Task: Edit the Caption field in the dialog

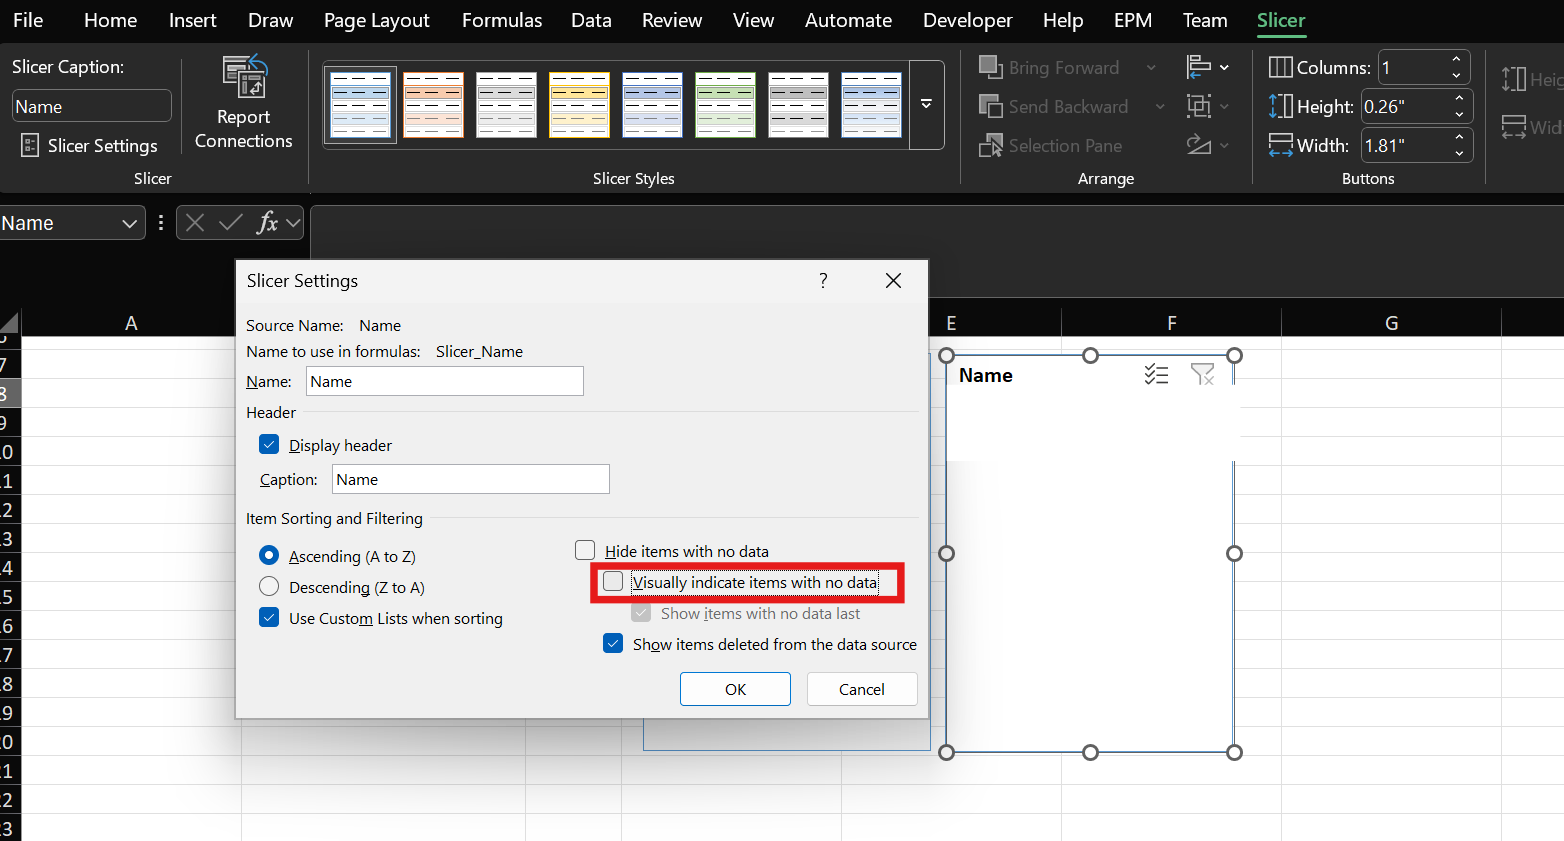Action: point(470,479)
